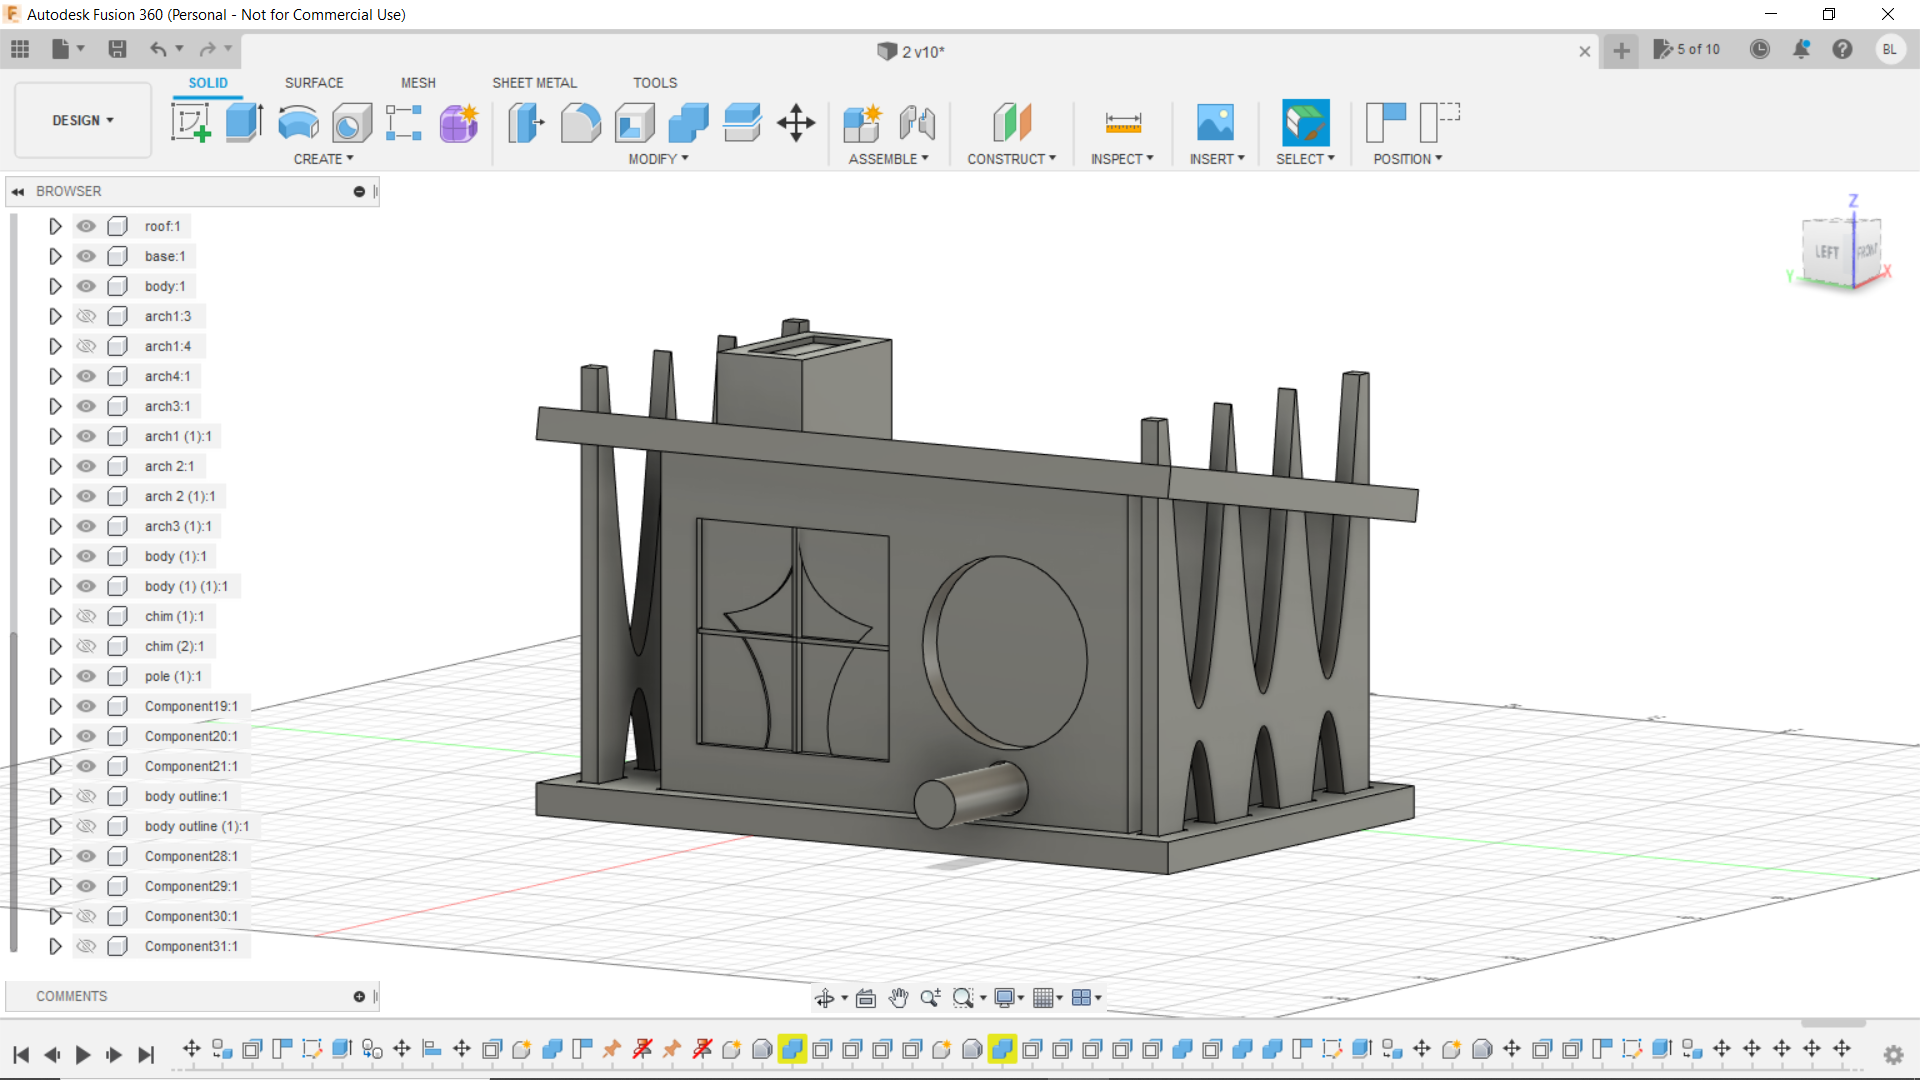Expand the body:1 tree node

click(55, 286)
